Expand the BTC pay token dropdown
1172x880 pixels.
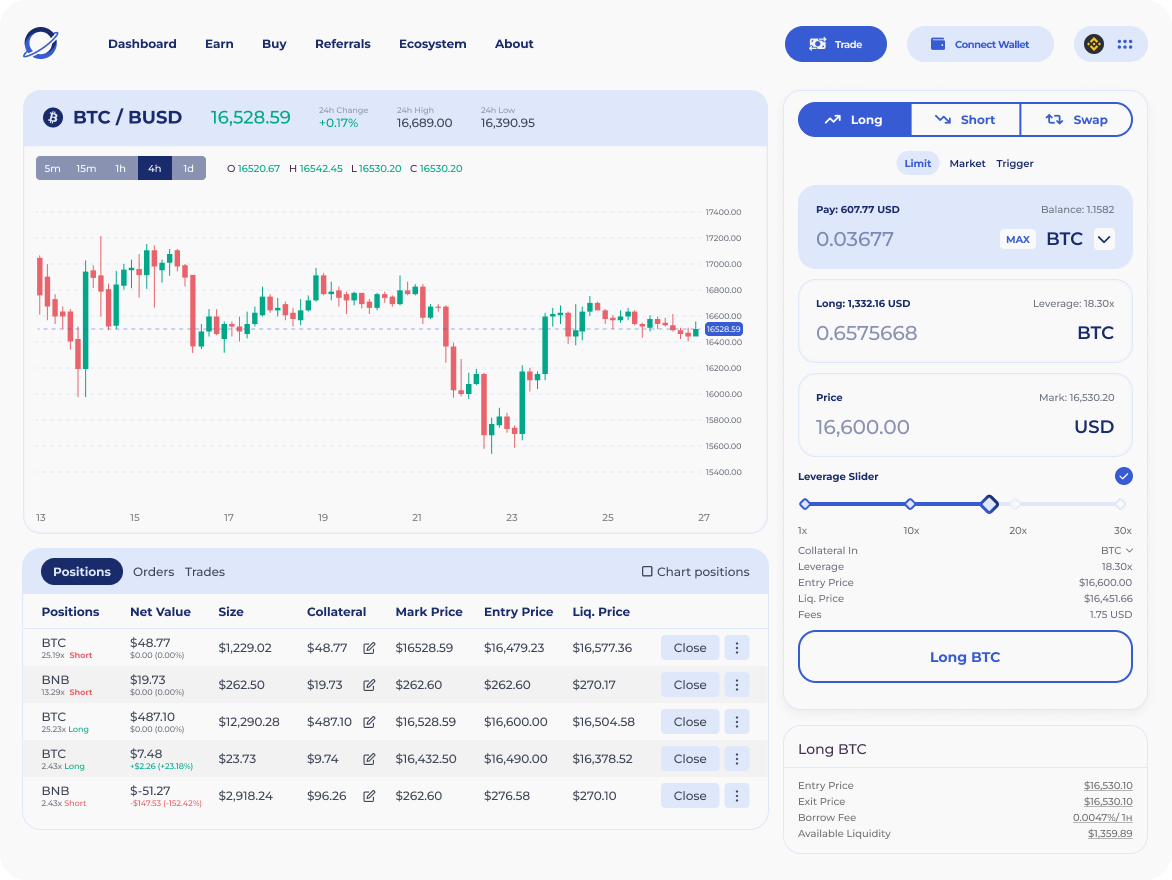pos(1104,239)
